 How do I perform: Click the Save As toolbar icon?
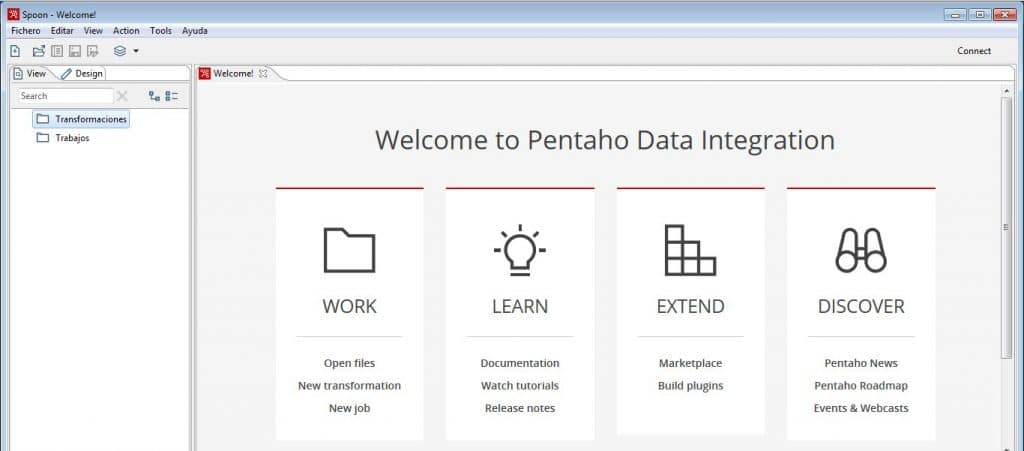pos(93,51)
